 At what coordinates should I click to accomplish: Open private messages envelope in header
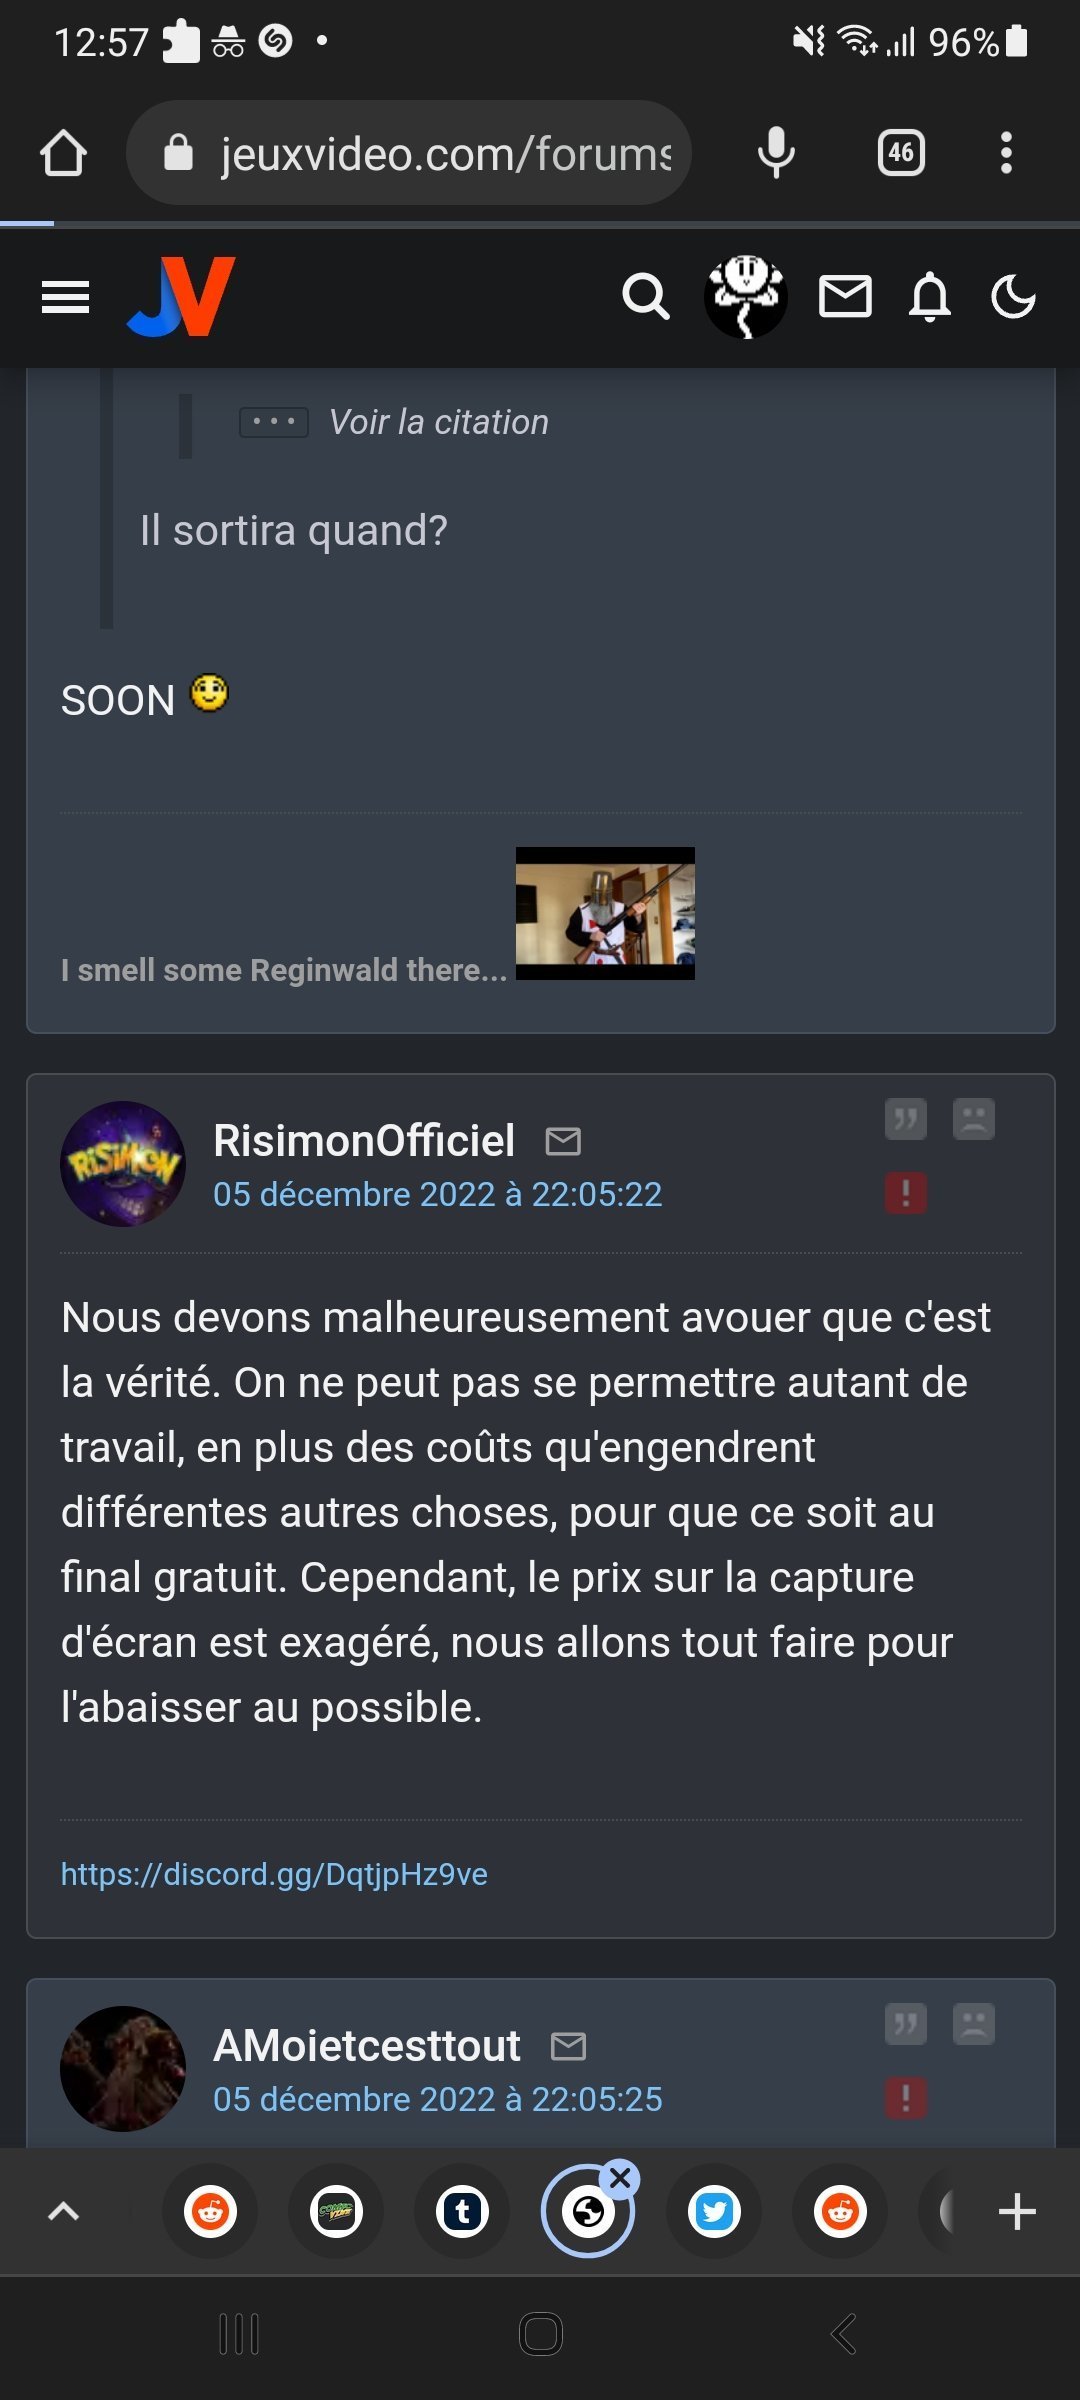pyautogui.click(x=845, y=297)
